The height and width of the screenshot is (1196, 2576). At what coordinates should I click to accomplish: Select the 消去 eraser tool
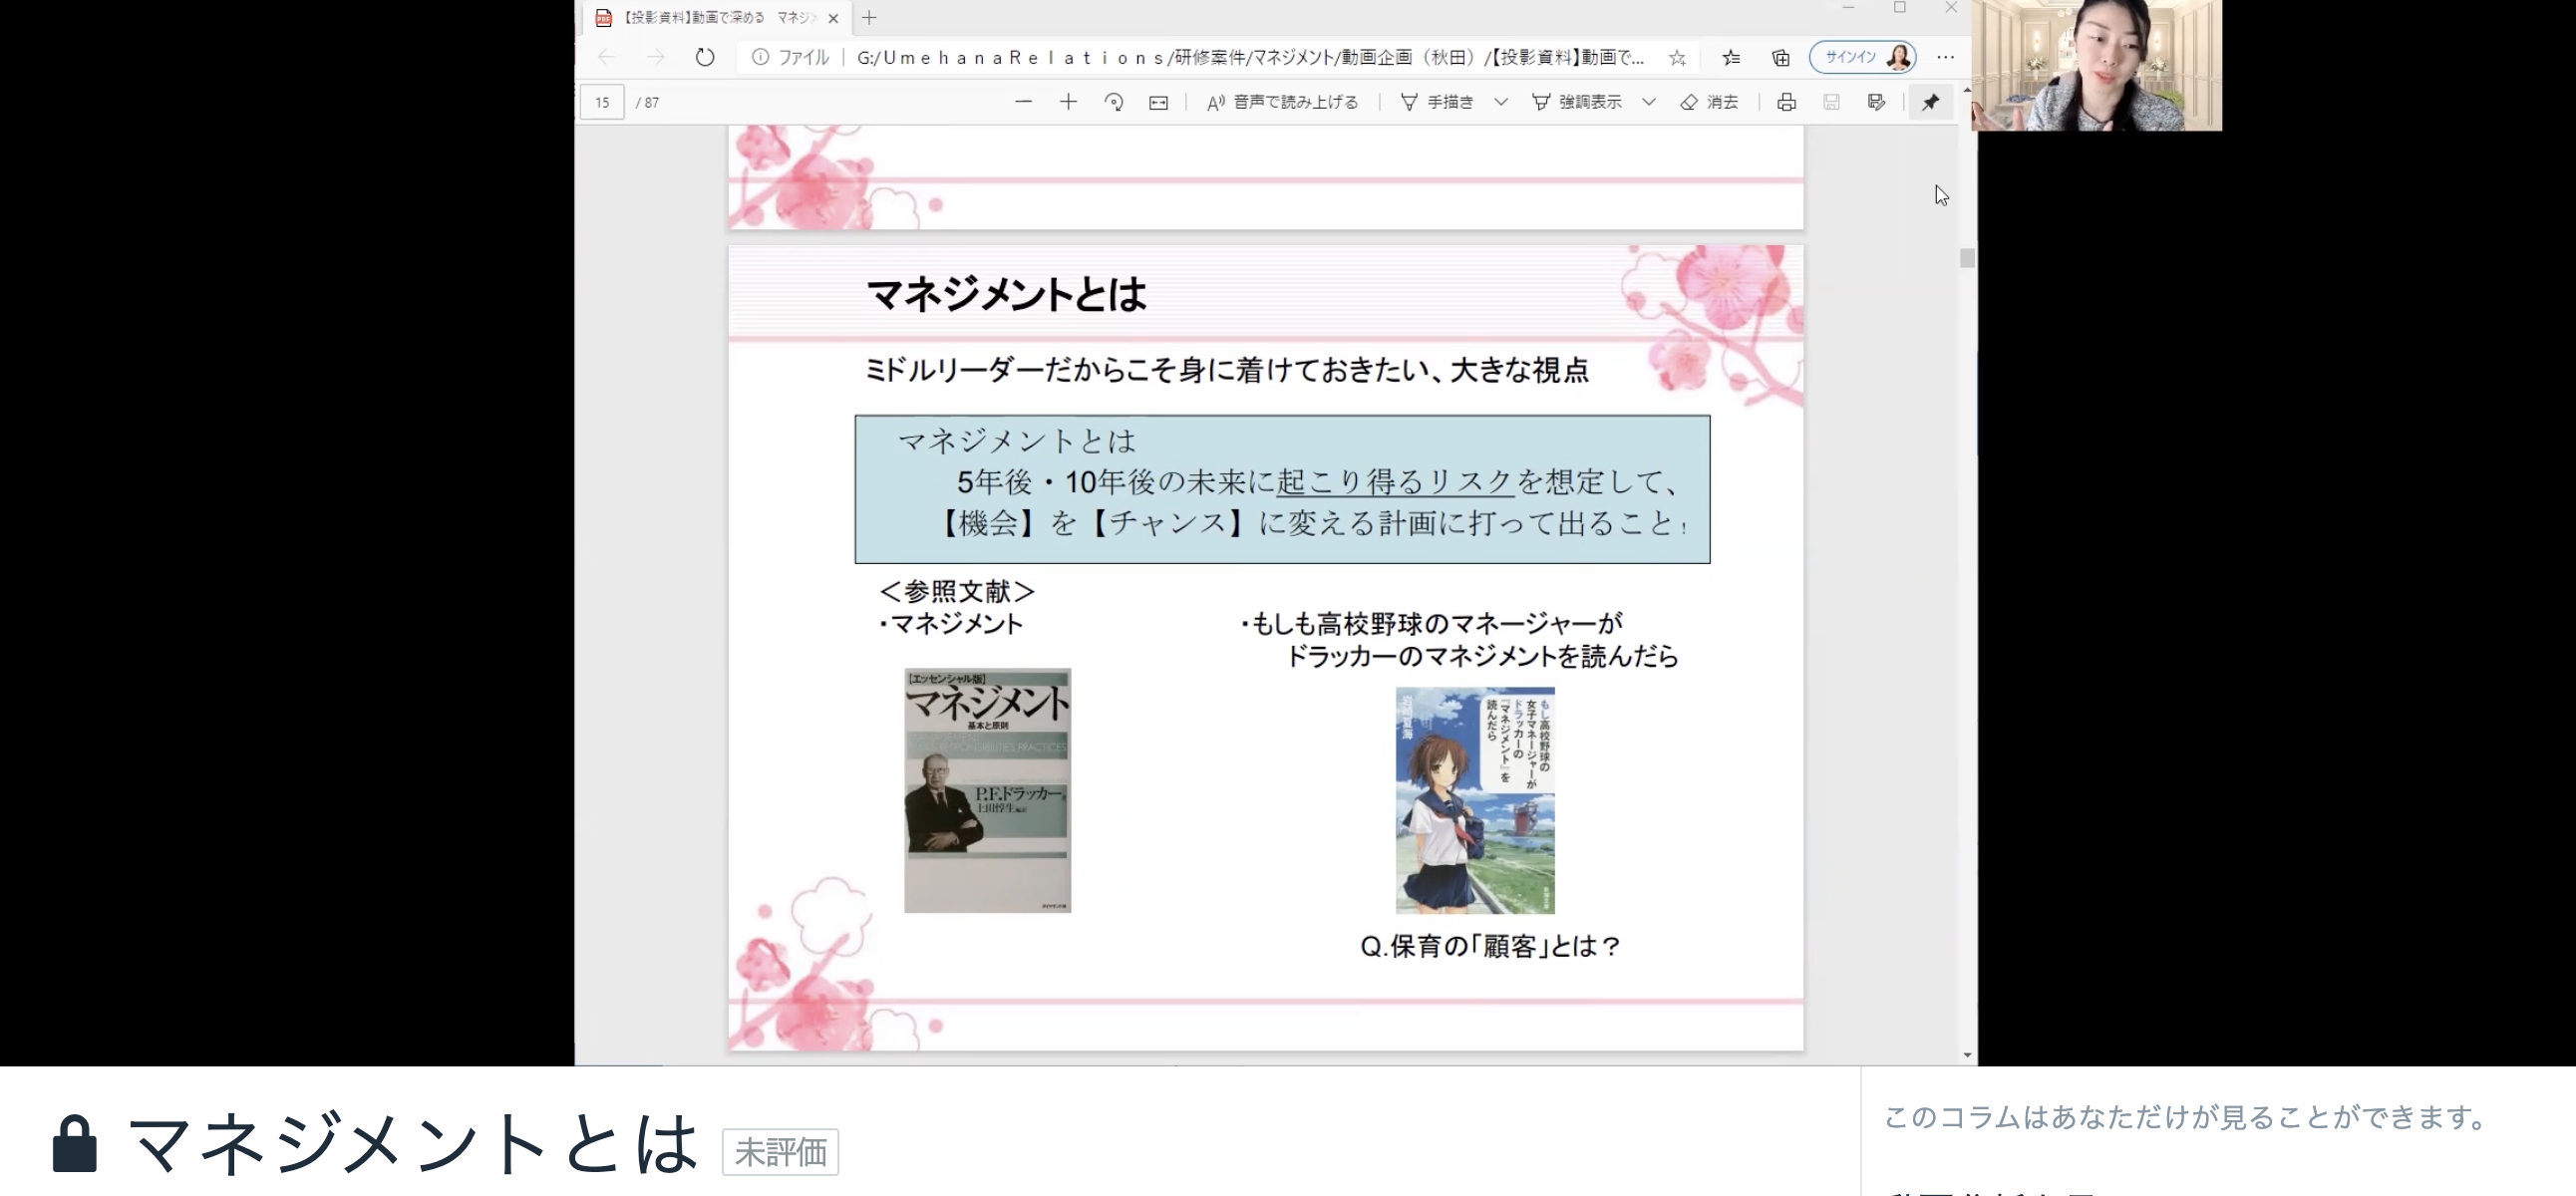pyautogui.click(x=1709, y=102)
